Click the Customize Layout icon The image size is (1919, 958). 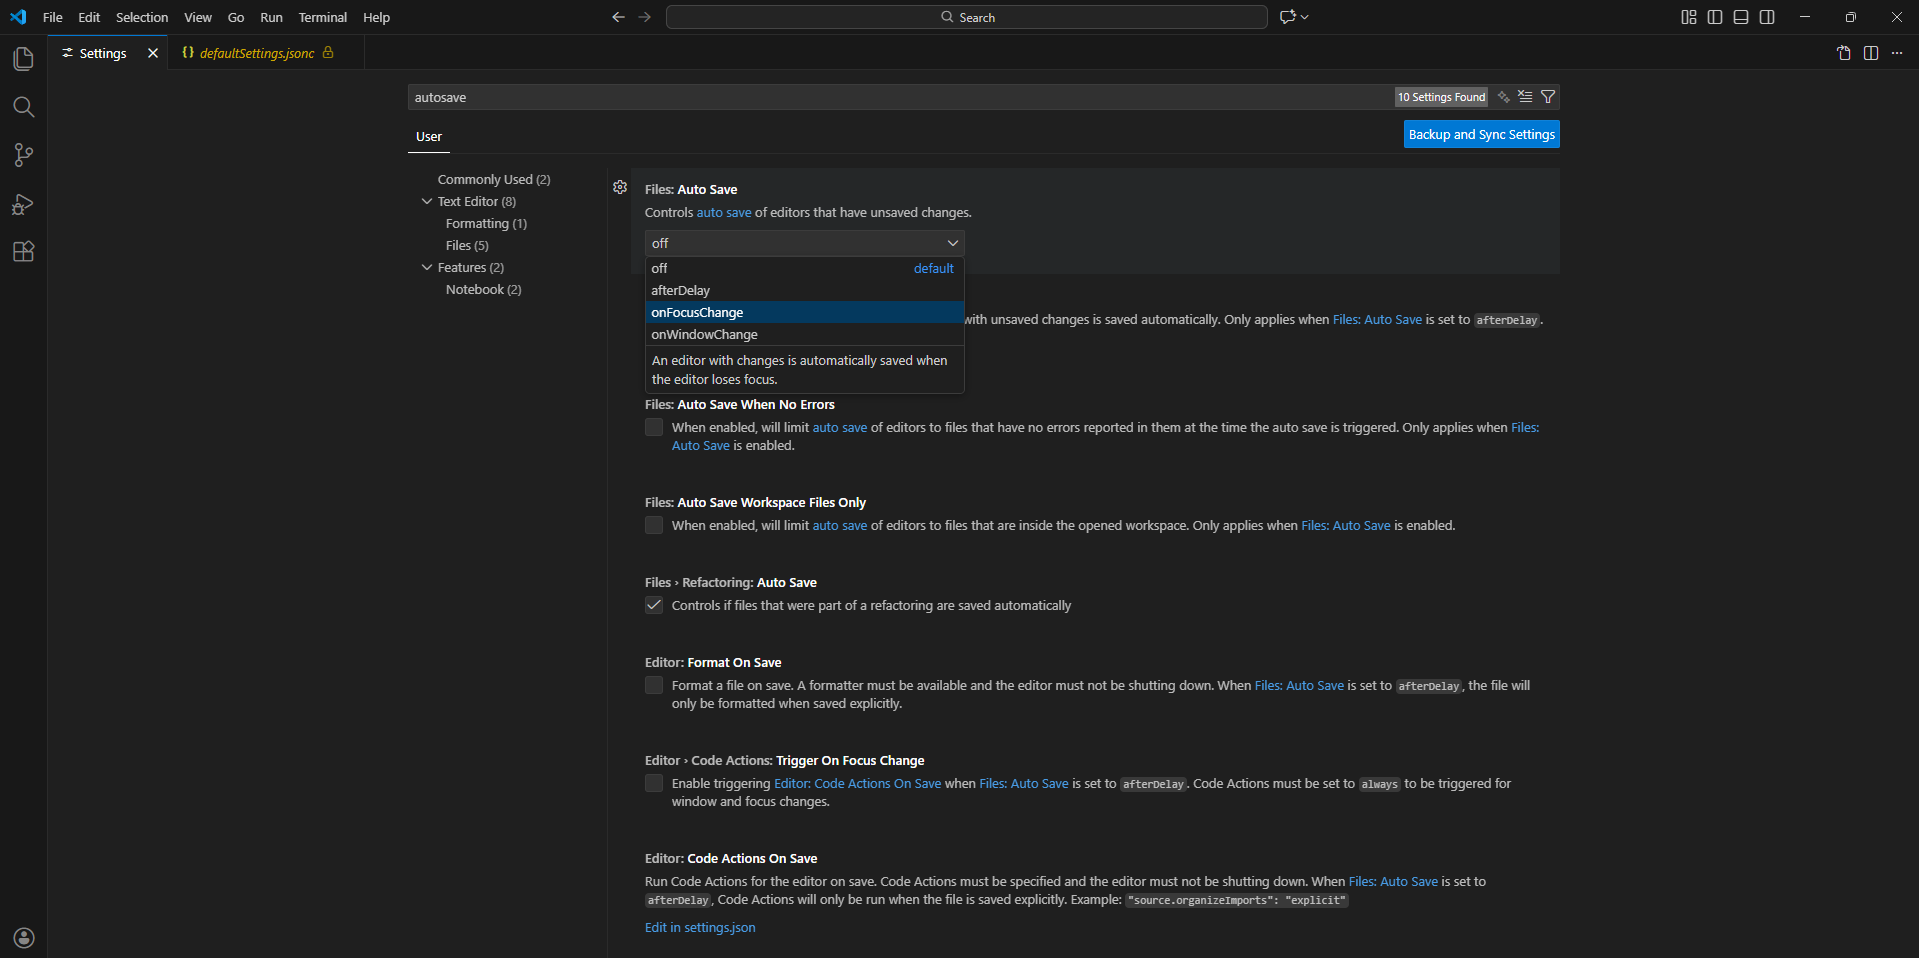(x=1689, y=17)
